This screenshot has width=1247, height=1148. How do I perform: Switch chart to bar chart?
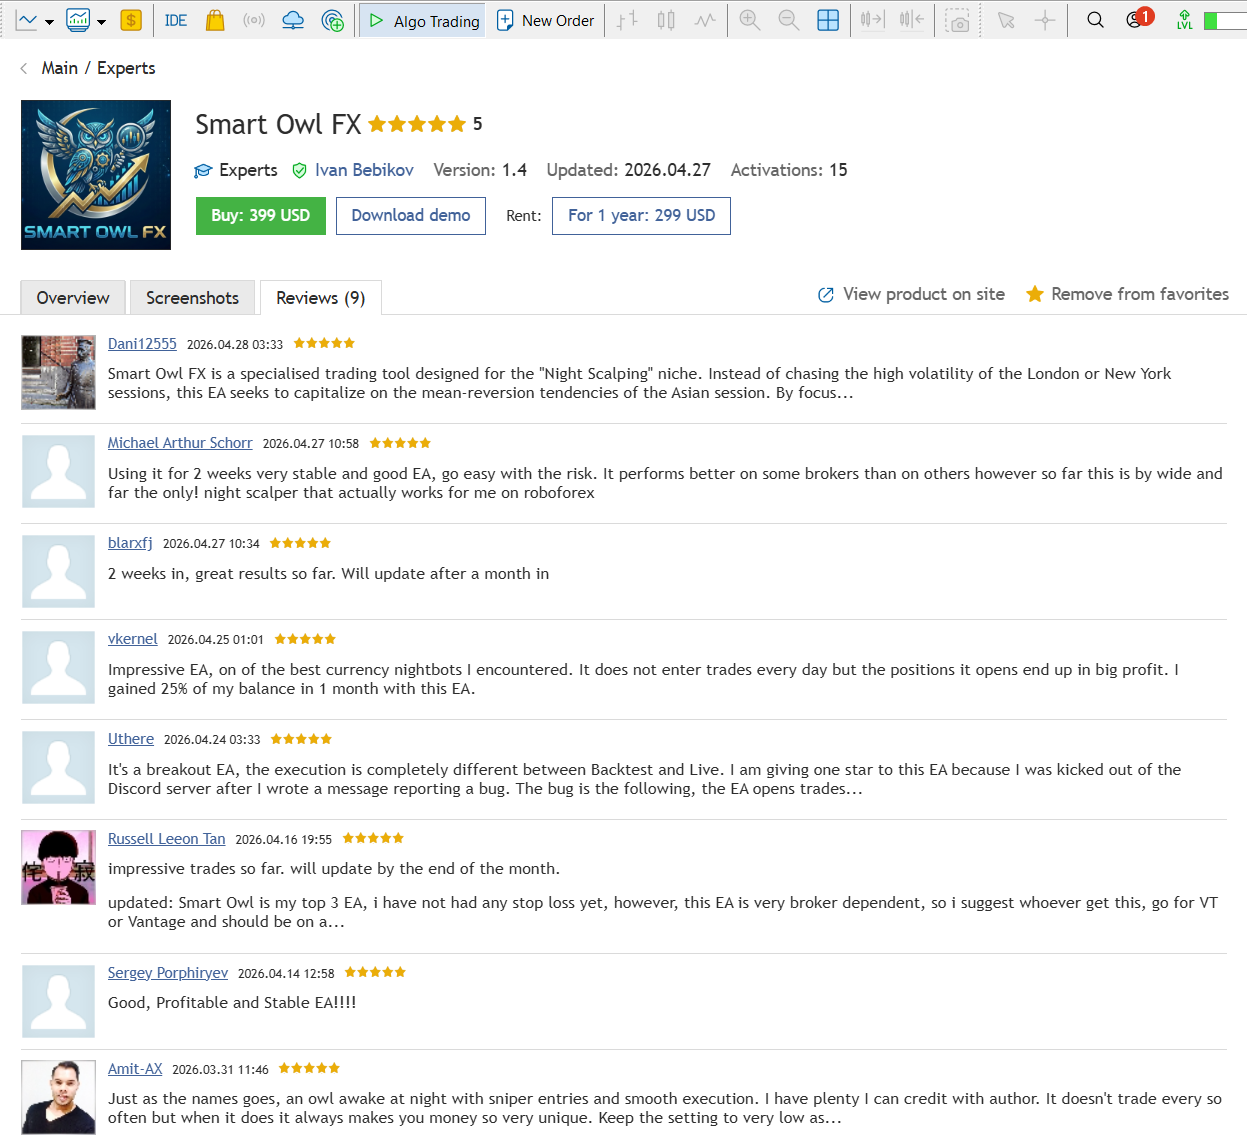[627, 20]
